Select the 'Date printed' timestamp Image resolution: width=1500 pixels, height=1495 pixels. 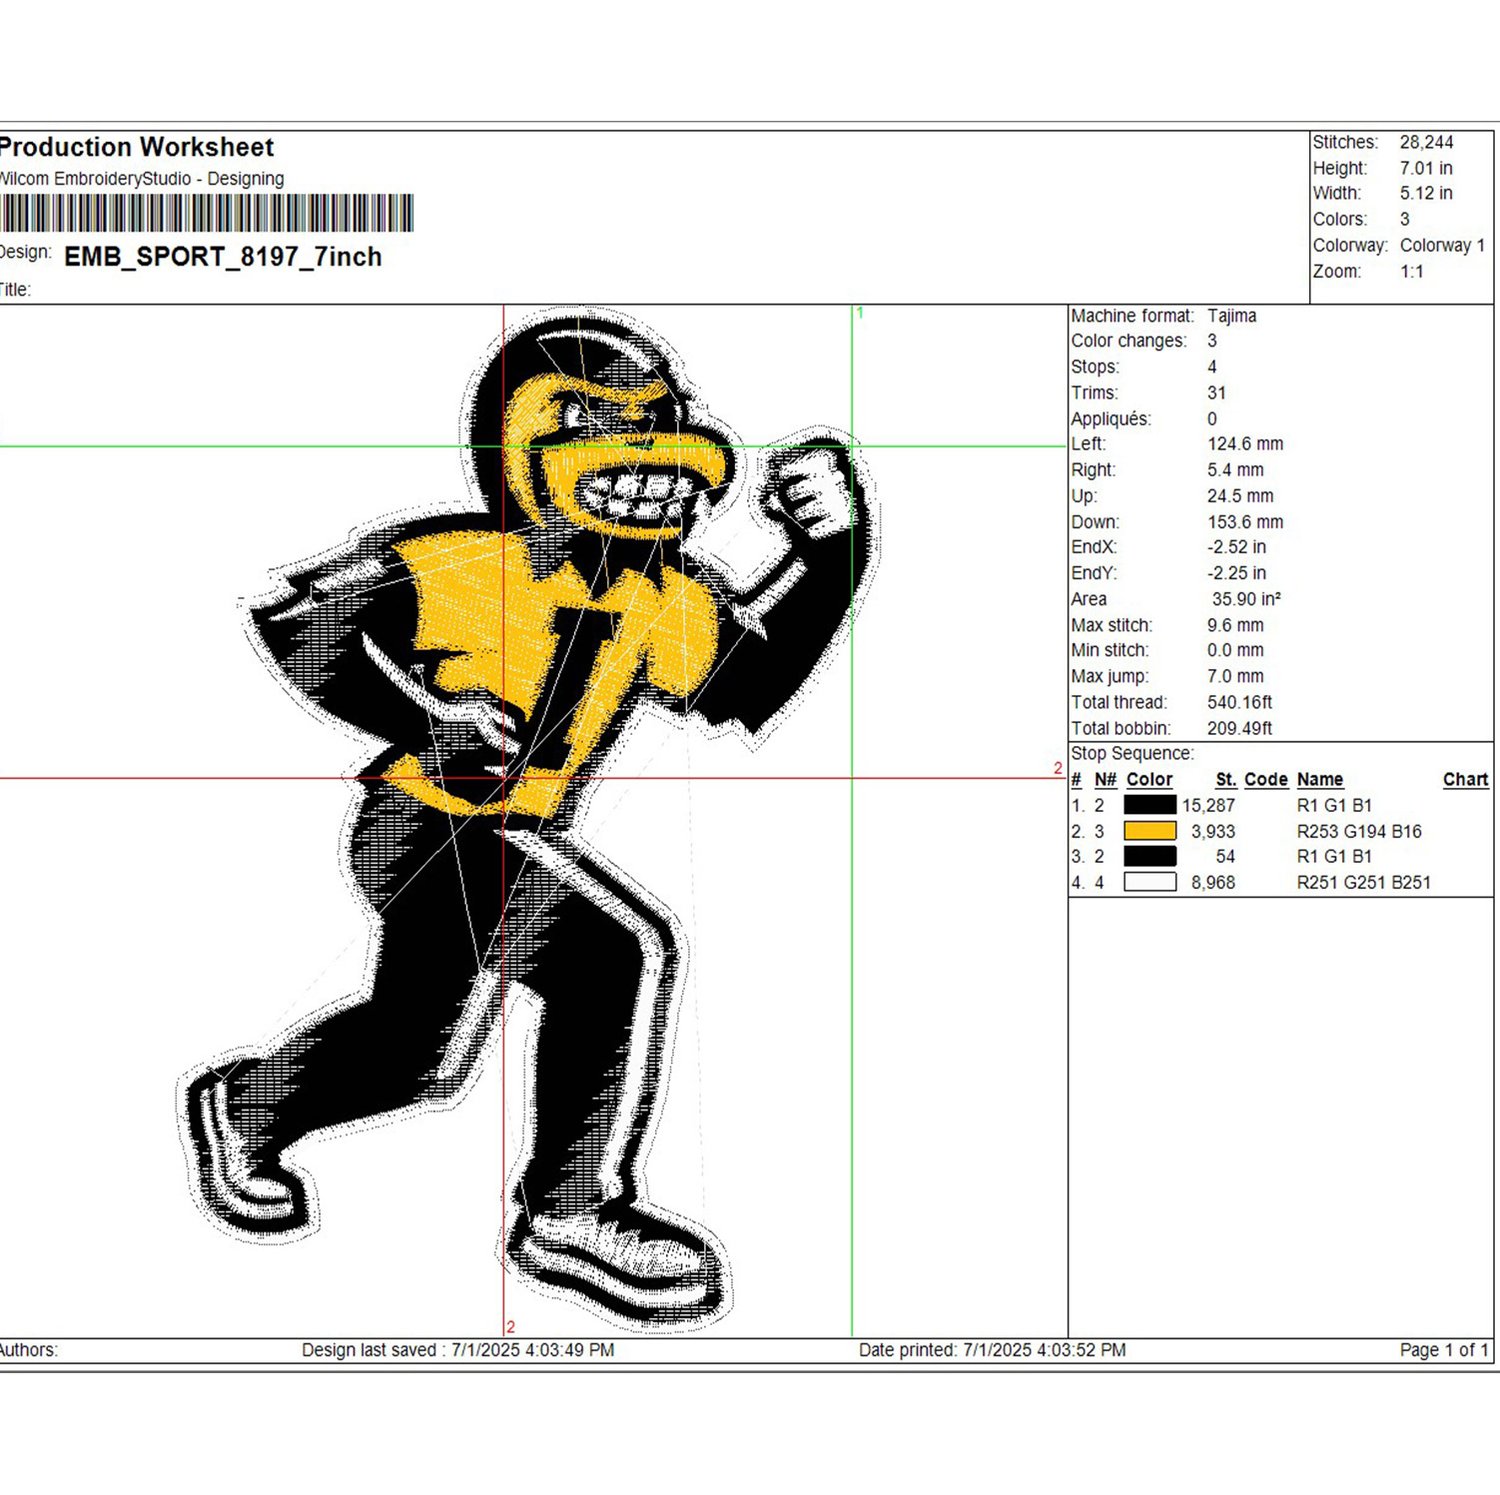[992, 1350]
